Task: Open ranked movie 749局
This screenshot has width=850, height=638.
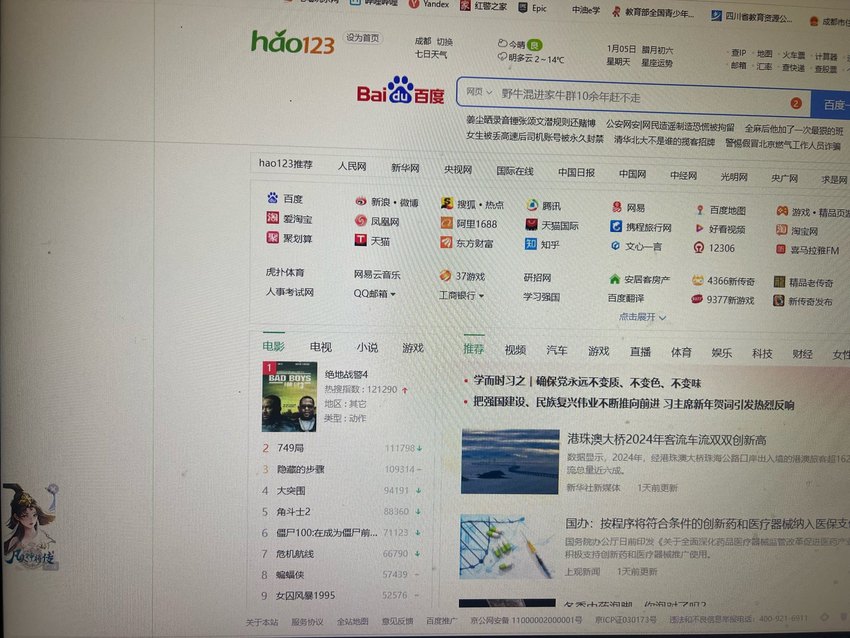Action: (x=290, y=448)
